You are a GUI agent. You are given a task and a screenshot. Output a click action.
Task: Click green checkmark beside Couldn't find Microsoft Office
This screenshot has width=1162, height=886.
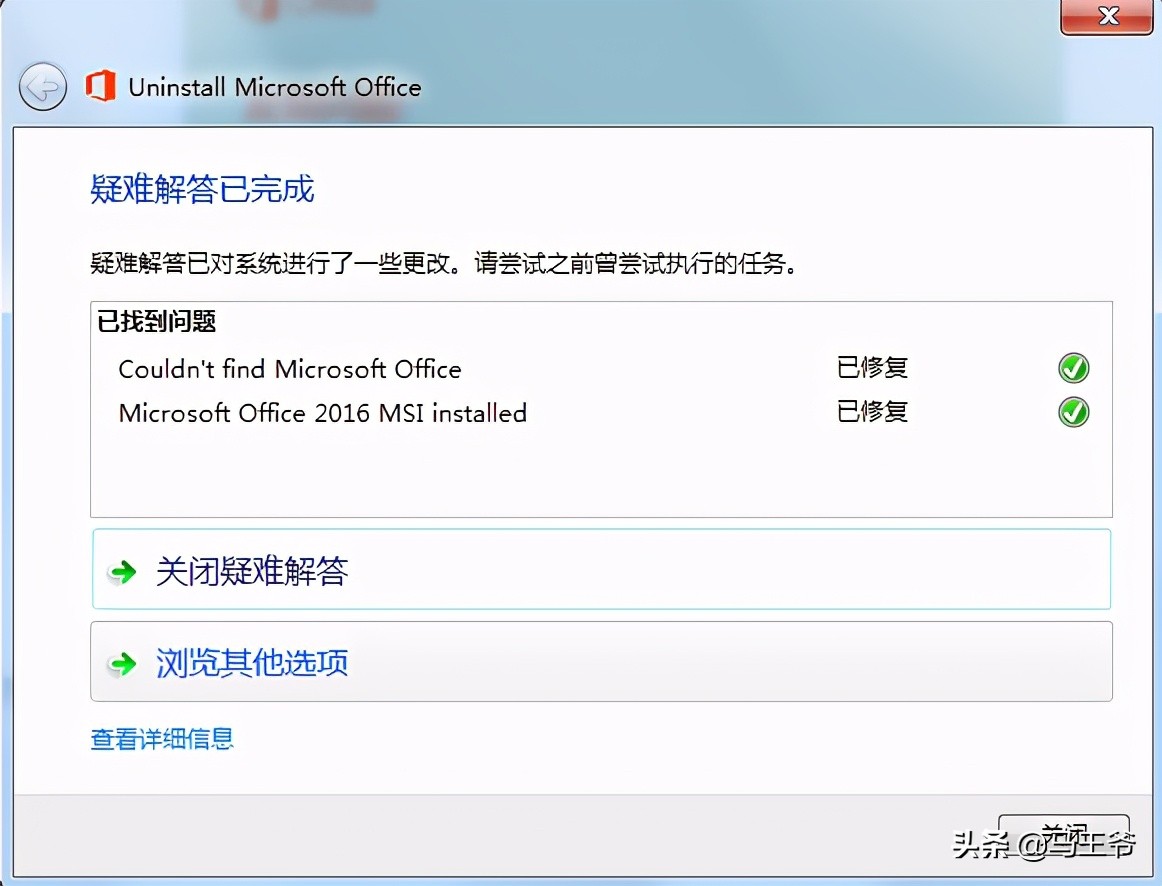[x=1073, y=368]
